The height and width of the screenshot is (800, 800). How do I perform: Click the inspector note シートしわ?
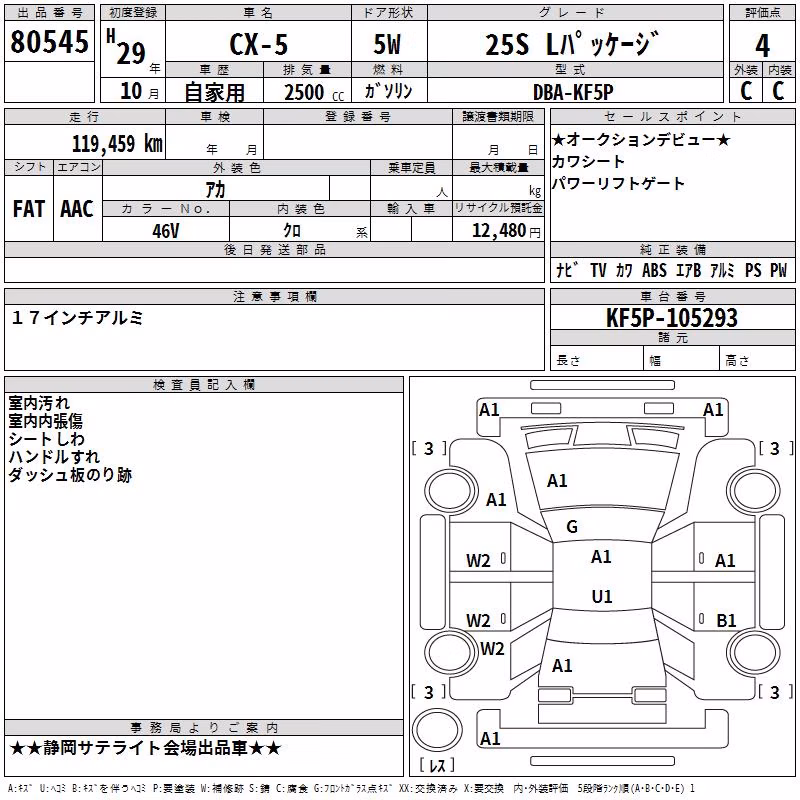click(46, 439)
